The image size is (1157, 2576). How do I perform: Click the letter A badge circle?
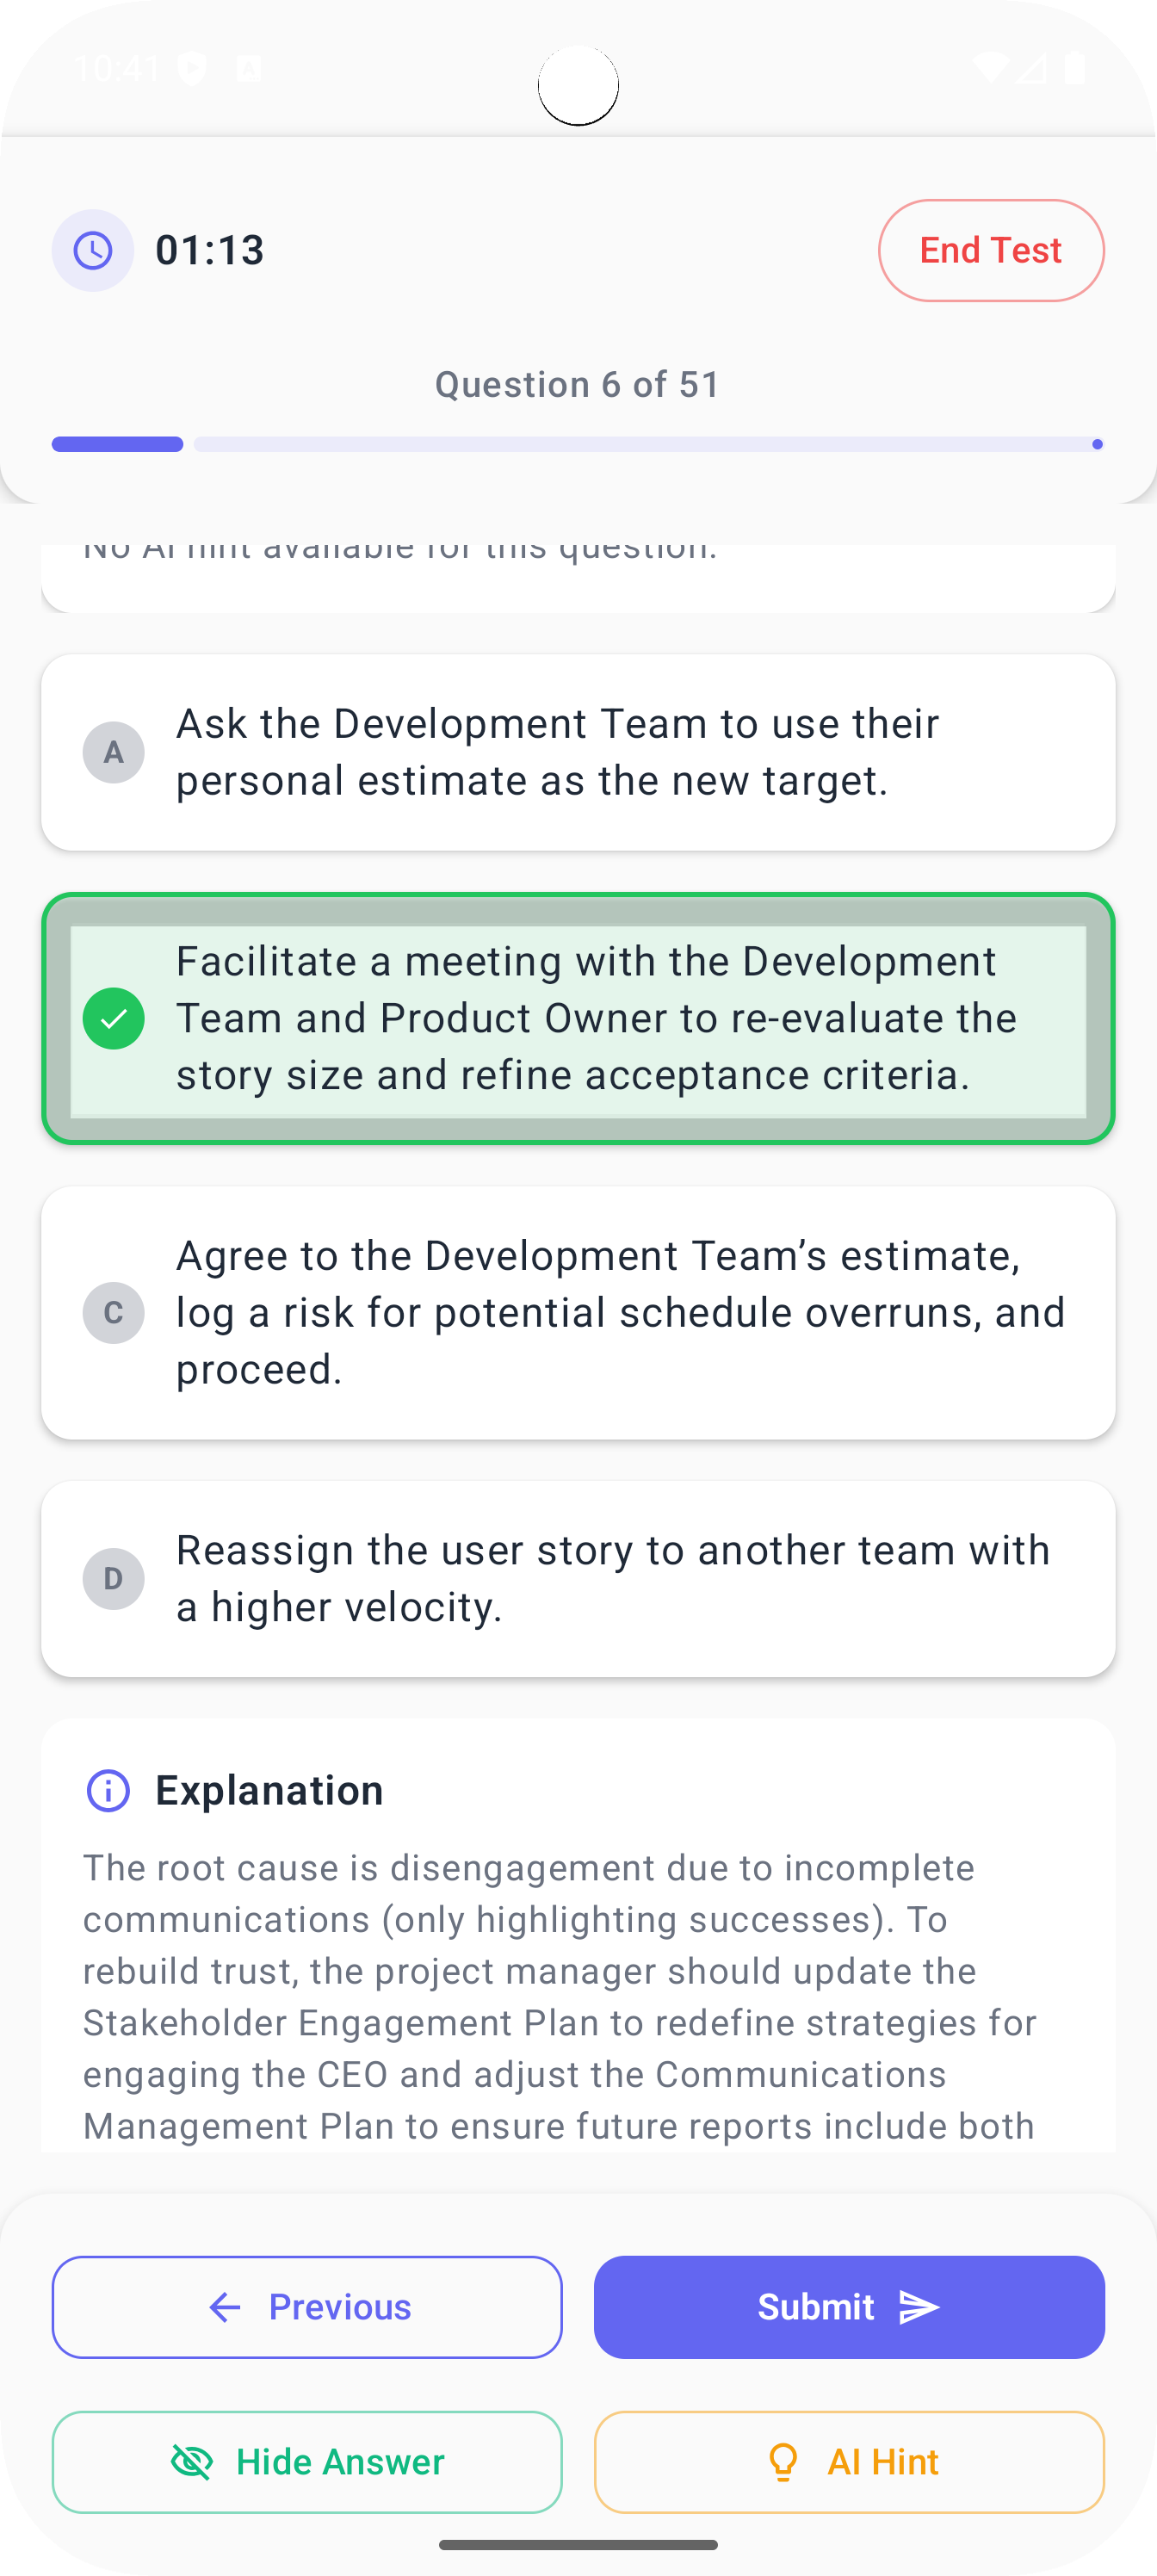[x=114, y=752]
